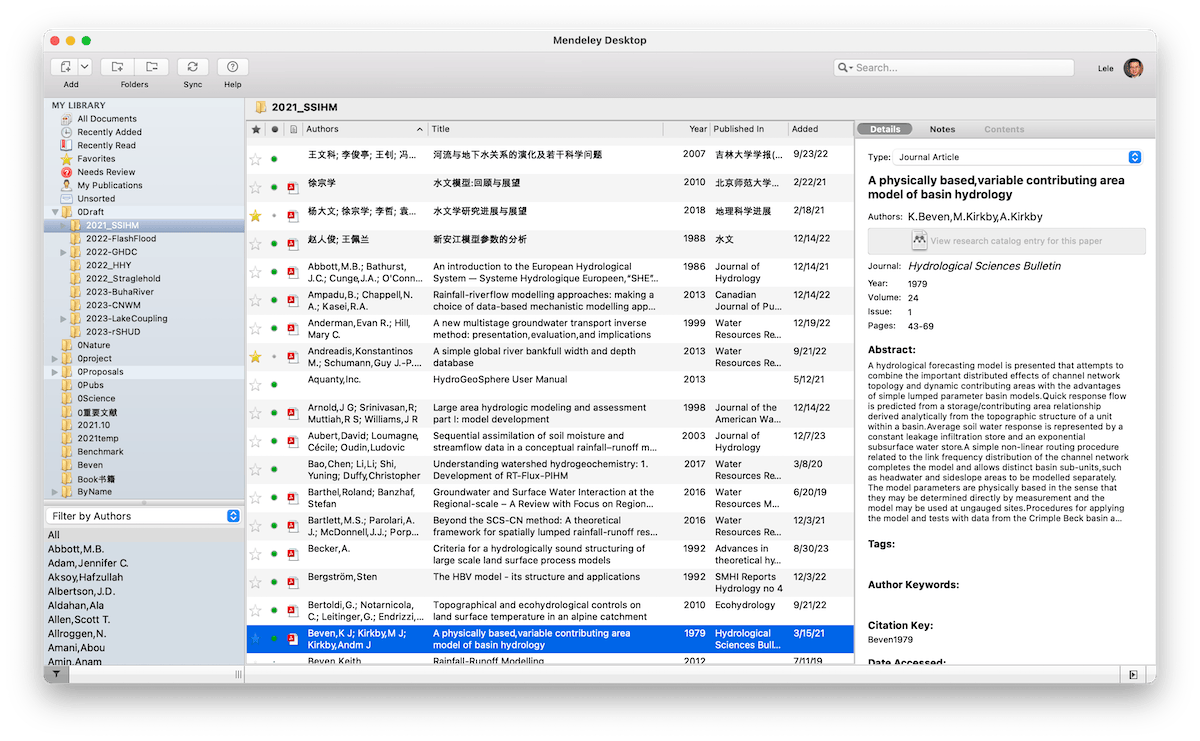Edit the Journal field Hydrological Sciences Bulletin

click(985, 266)
